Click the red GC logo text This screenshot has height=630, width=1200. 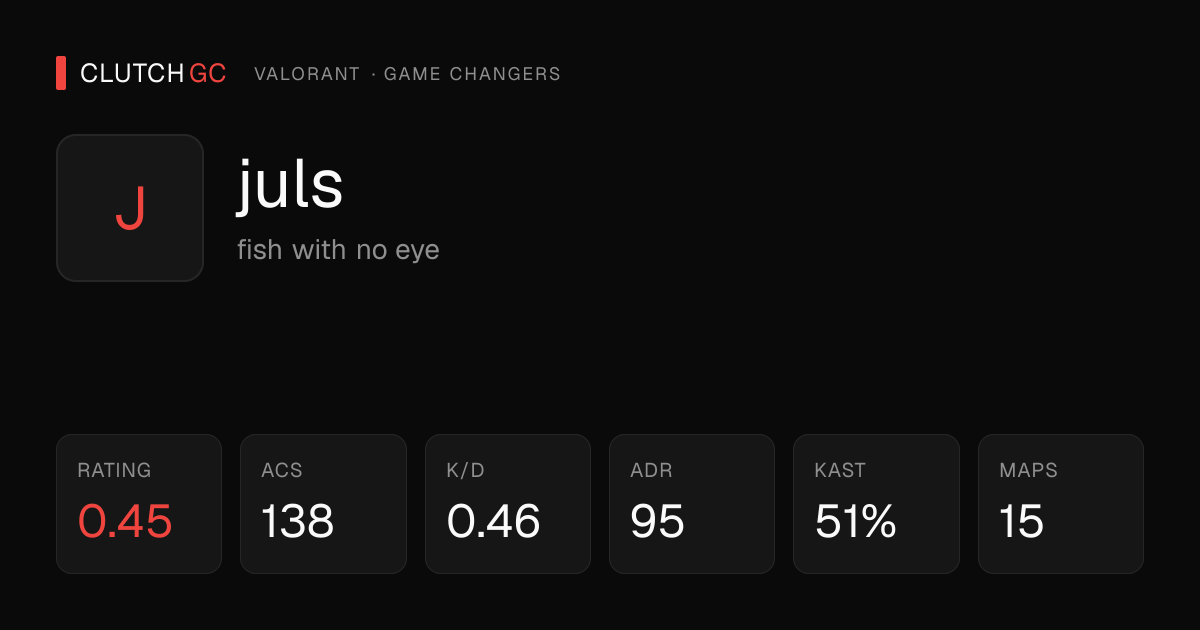[208, 74]
